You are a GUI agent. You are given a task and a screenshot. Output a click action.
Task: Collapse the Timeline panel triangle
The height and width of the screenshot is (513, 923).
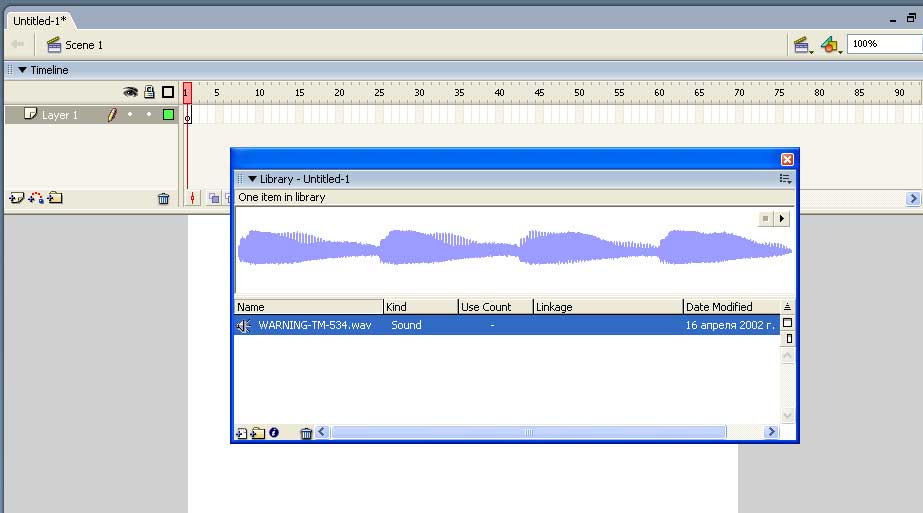pyautogui.click(x=22, y=69)
